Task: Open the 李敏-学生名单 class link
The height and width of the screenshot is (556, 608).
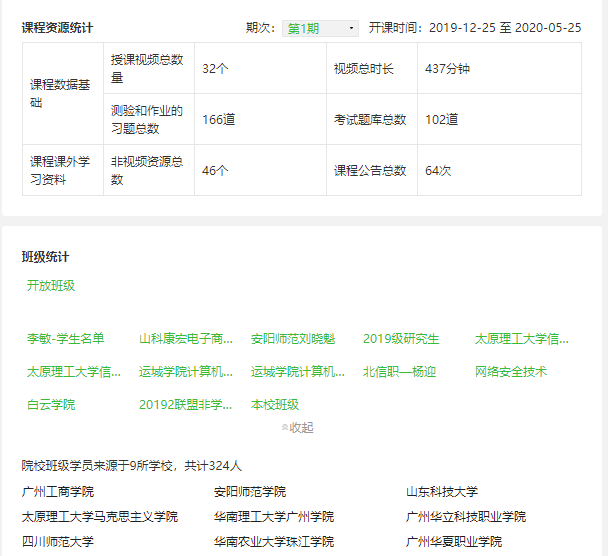Action: click(66, 339)
